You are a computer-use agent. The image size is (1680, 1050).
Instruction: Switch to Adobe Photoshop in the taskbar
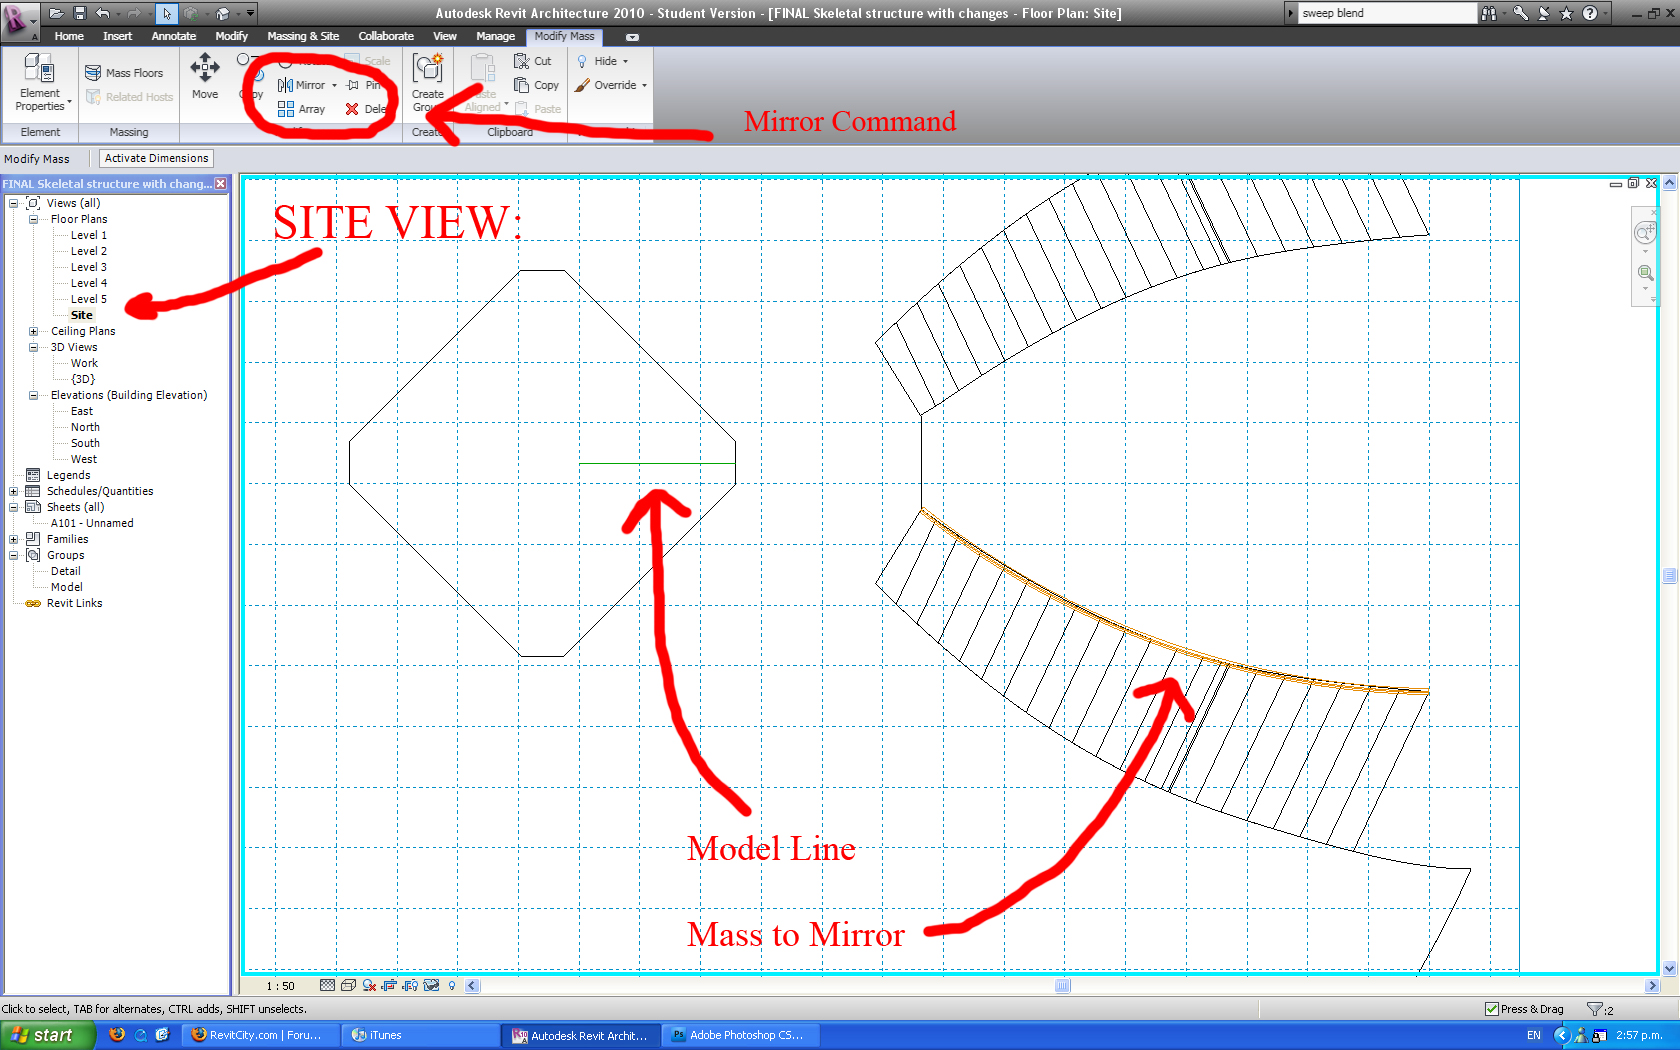tap(740, 1035)
